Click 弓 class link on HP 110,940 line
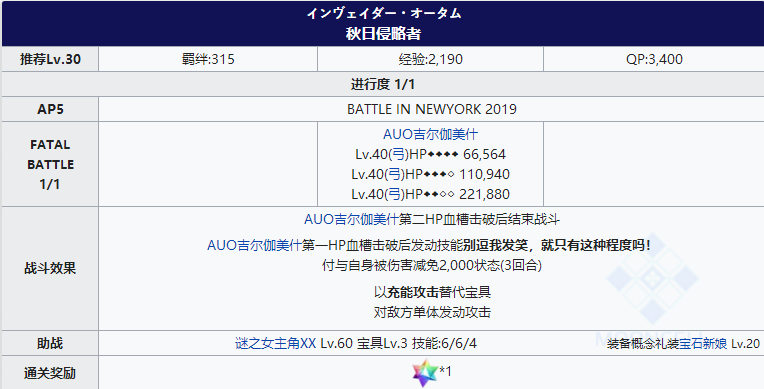This screenshot has height=389, width=764. 394,175
